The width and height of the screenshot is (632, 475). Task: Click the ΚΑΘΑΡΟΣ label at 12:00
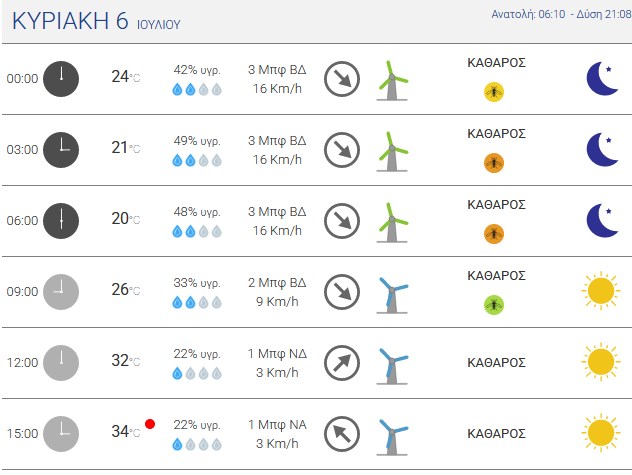click(x=496, y=362)
